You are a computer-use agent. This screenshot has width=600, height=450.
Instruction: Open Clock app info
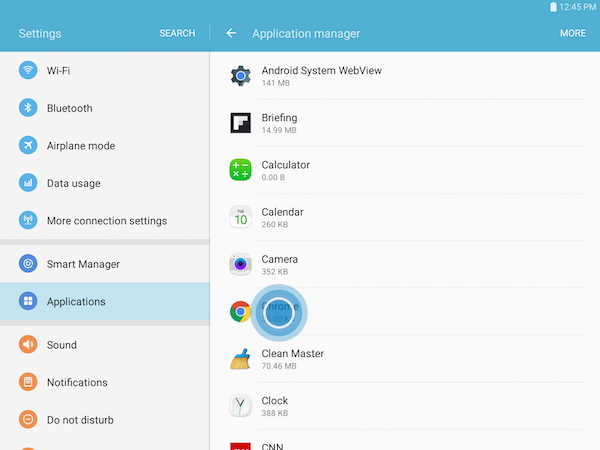[405, 406]
